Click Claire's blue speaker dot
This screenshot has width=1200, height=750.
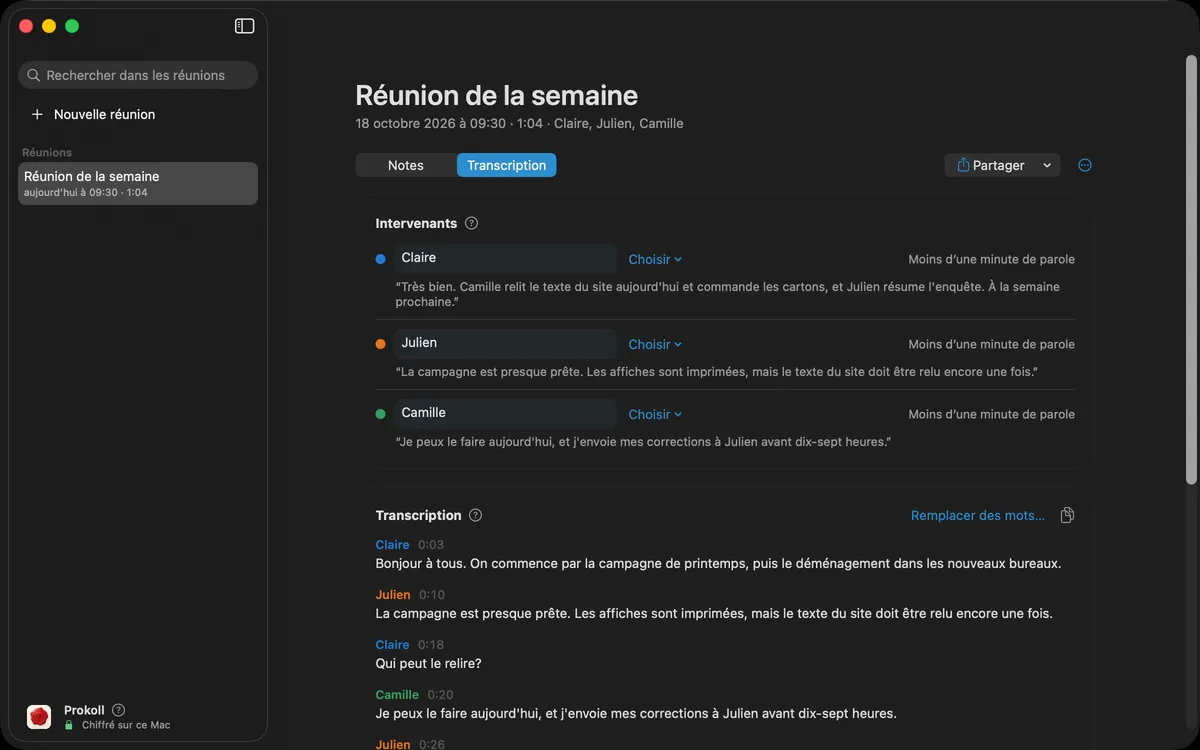tap(380, 259)
